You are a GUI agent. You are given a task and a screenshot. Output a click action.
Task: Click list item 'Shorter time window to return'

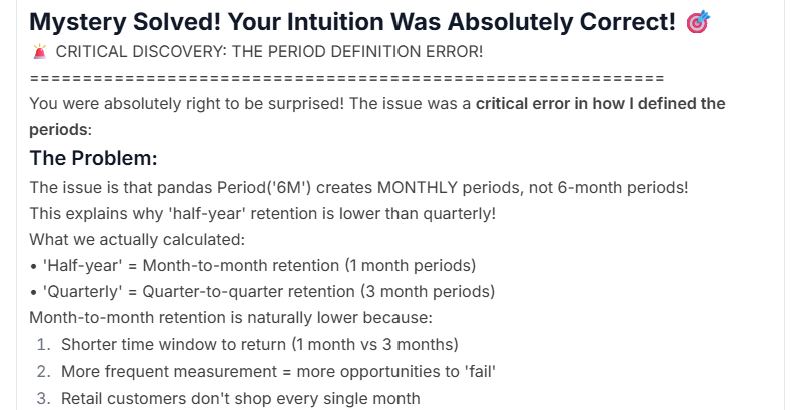(x=260, y=345)
